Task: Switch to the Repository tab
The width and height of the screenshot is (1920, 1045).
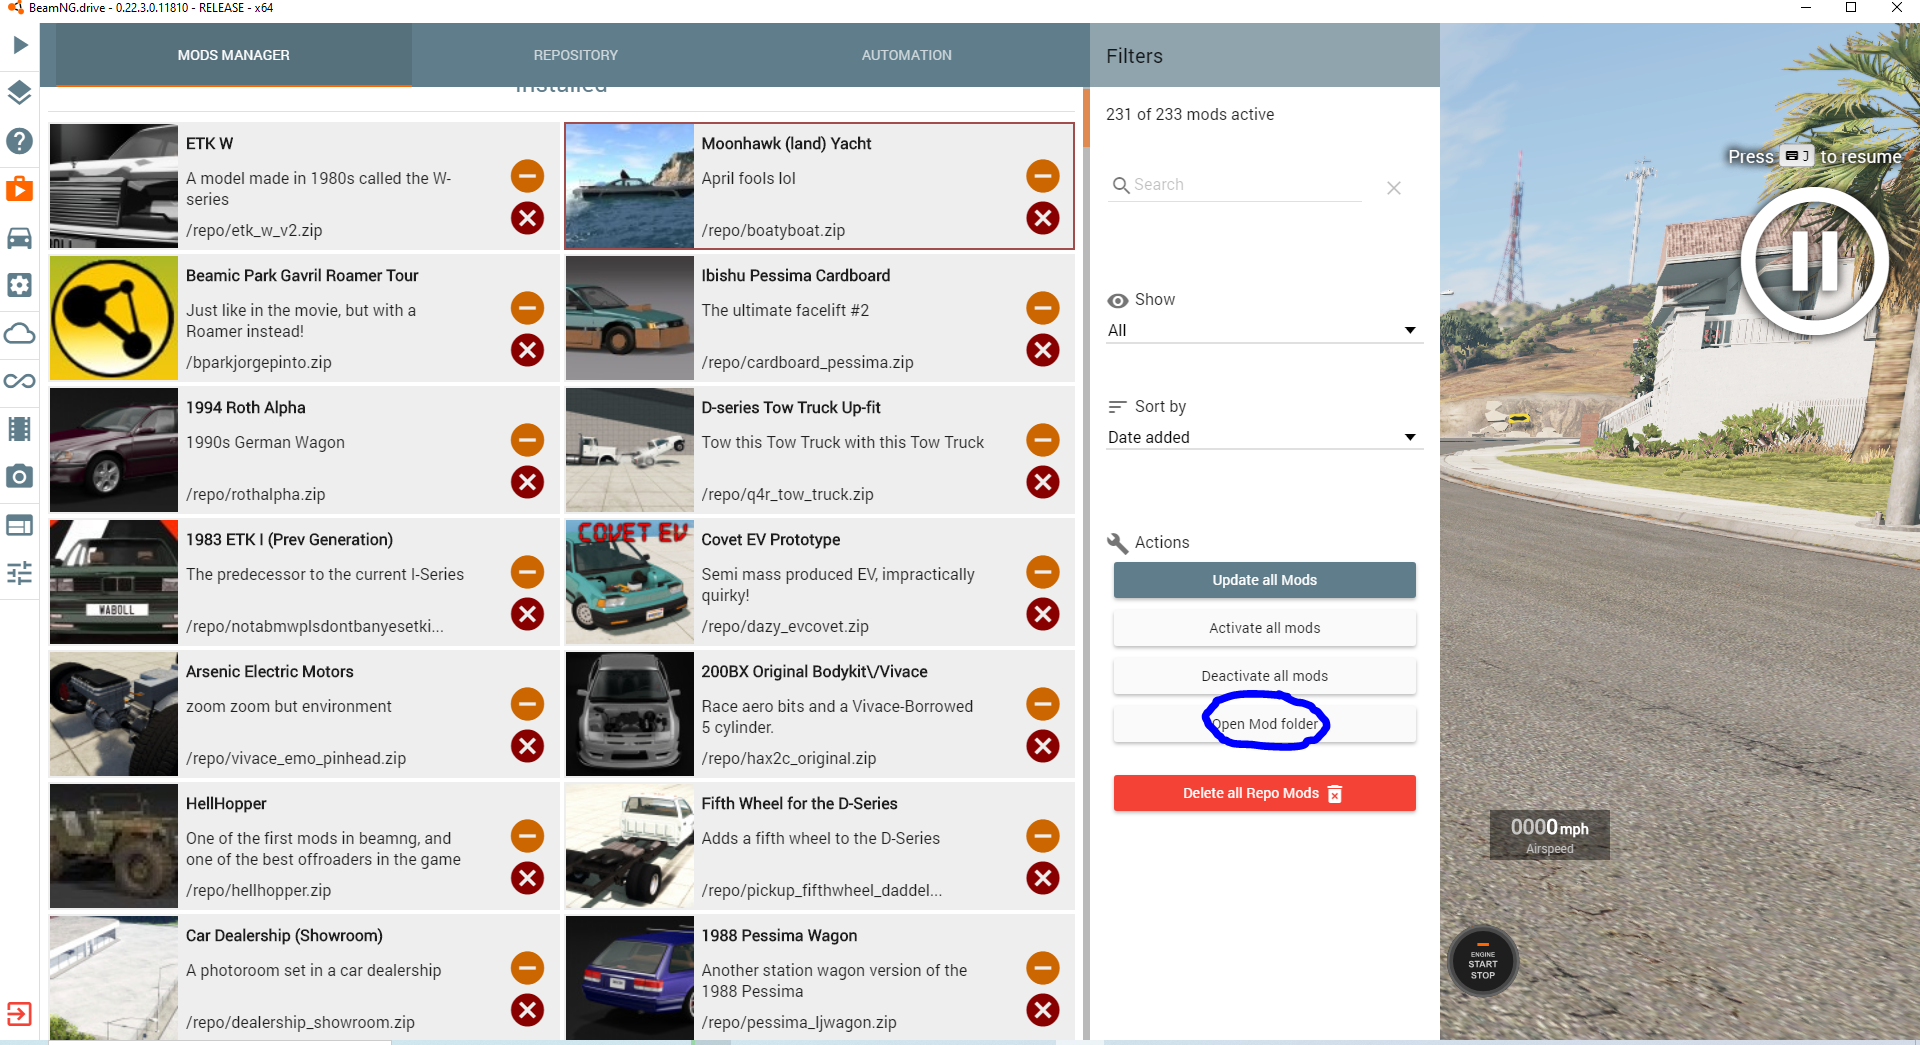Action: 575,55
